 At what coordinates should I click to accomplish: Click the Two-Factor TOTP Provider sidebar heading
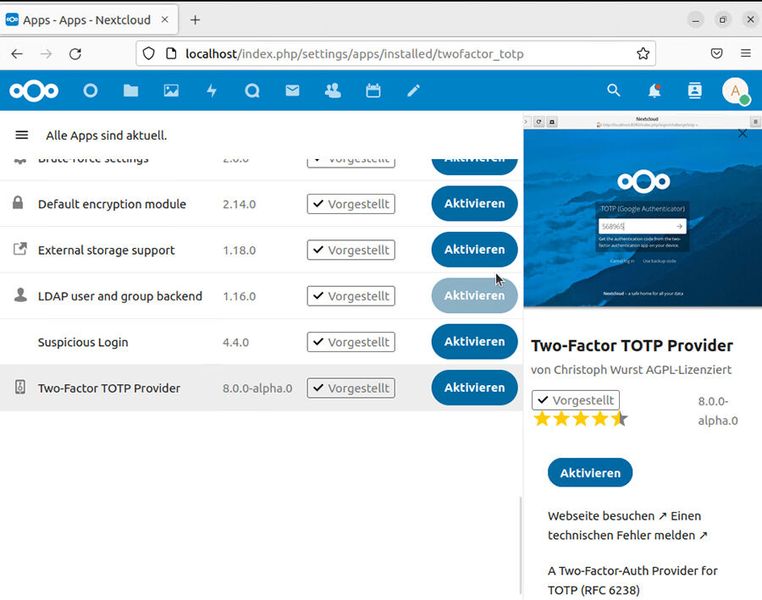pos(632,345)
